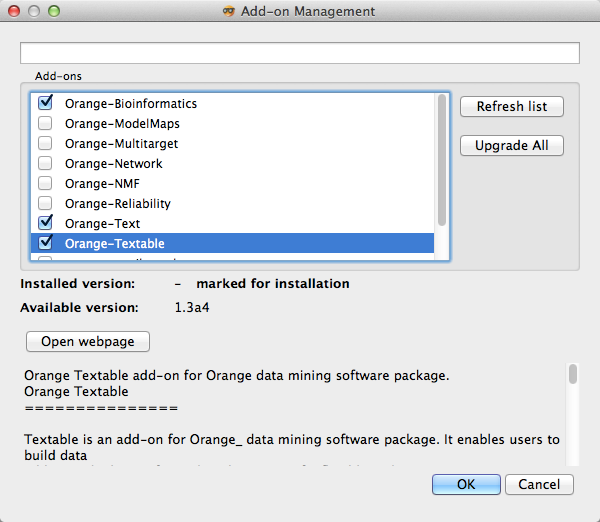Confirm with the OK button
This screenshot has width=600, height=522.
(466, 484)
